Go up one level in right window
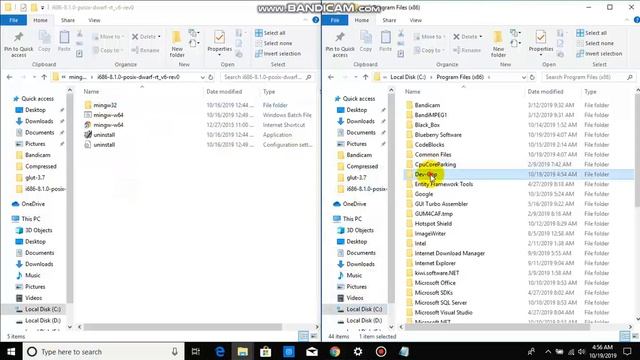This screenshot has width=640, height=360. coord(365,77)
